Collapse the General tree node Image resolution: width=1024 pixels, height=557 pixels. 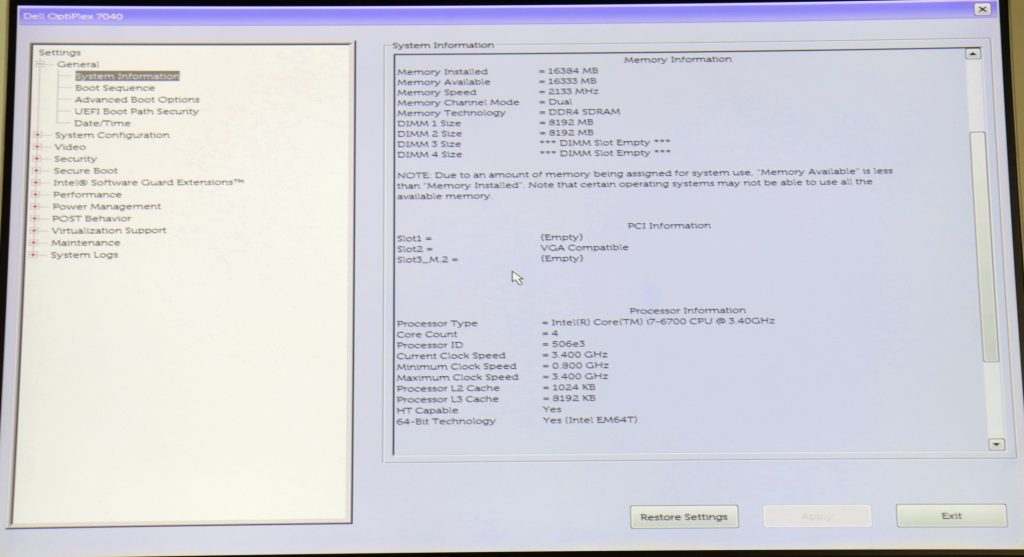click(x=40, y=64)
